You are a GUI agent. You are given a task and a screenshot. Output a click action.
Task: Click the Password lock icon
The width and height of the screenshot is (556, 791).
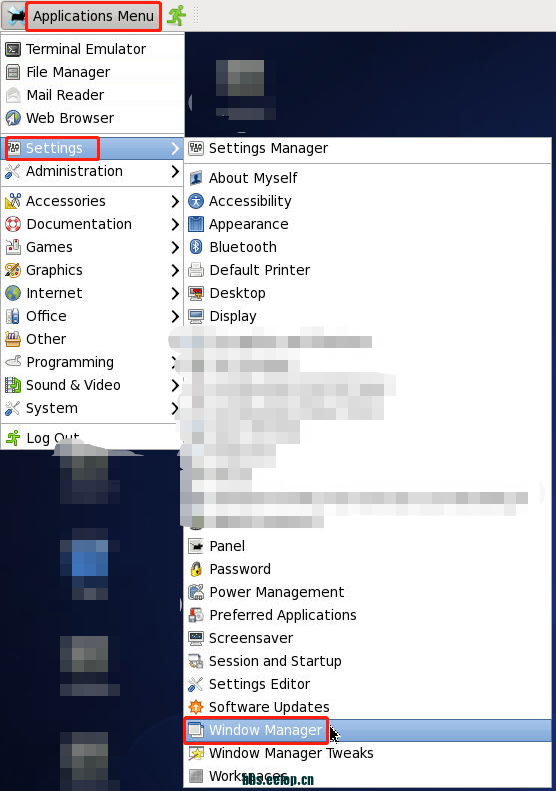point(196,569)
